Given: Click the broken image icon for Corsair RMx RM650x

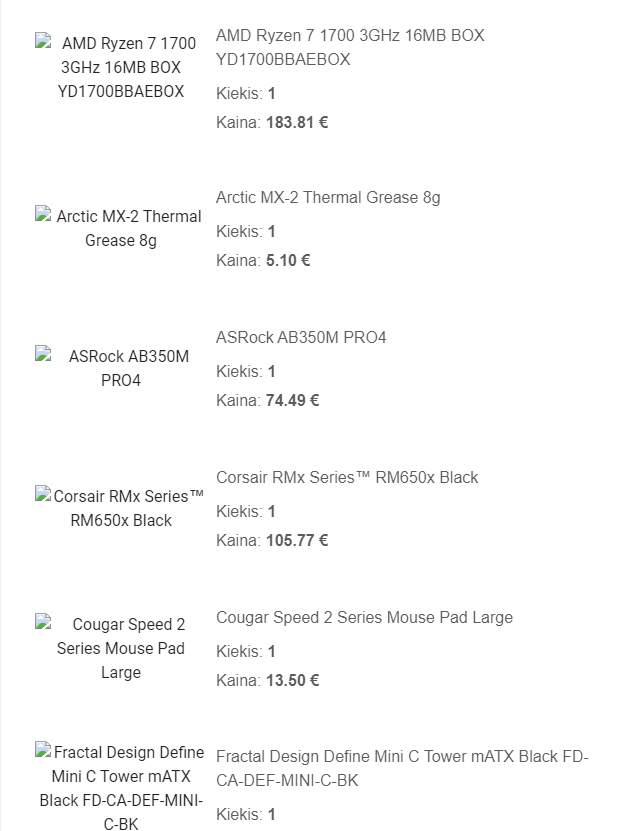Looking at the screenshot, I should click(x=43, y=494).
